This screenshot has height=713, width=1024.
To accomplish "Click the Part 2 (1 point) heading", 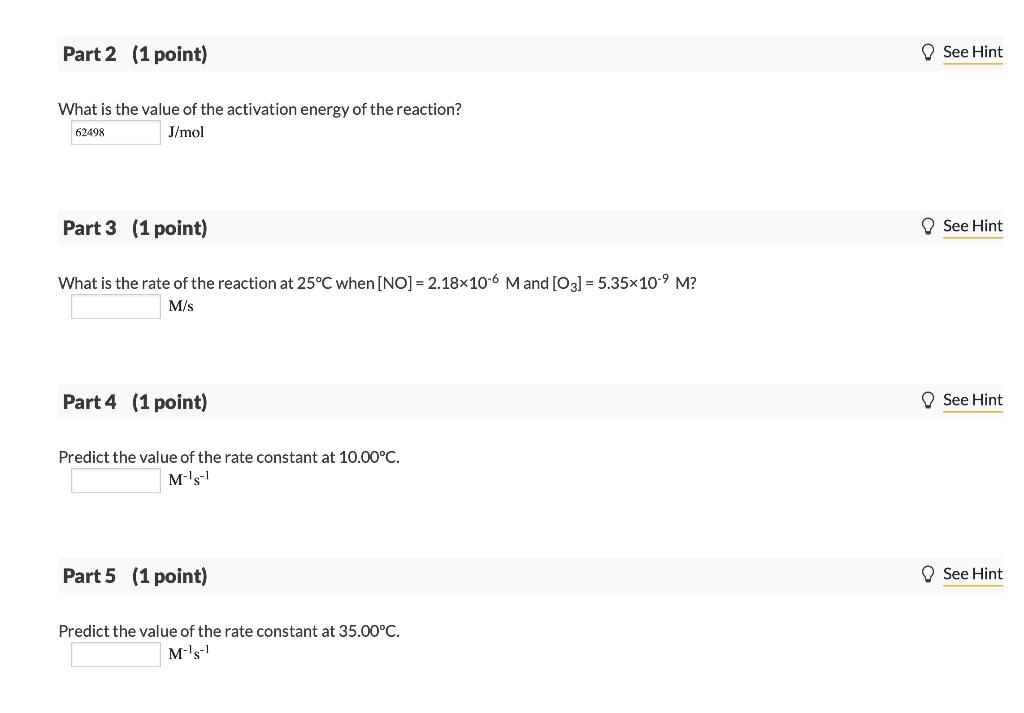I will (135, 54).
